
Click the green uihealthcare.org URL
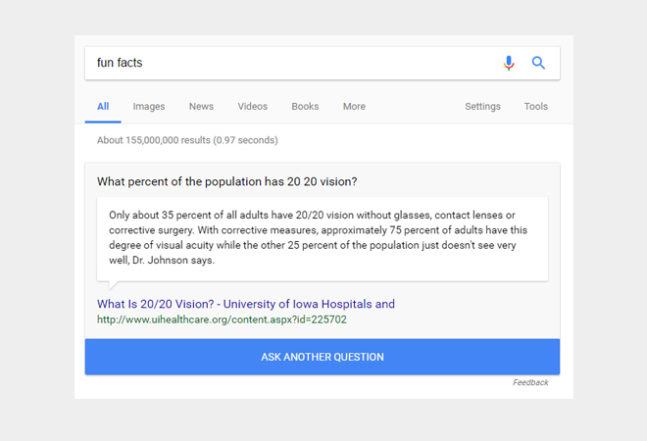pos(221,320)
